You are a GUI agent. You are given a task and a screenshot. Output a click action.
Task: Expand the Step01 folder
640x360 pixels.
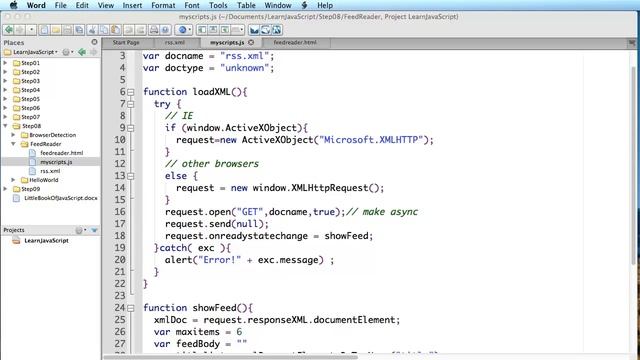5,63
